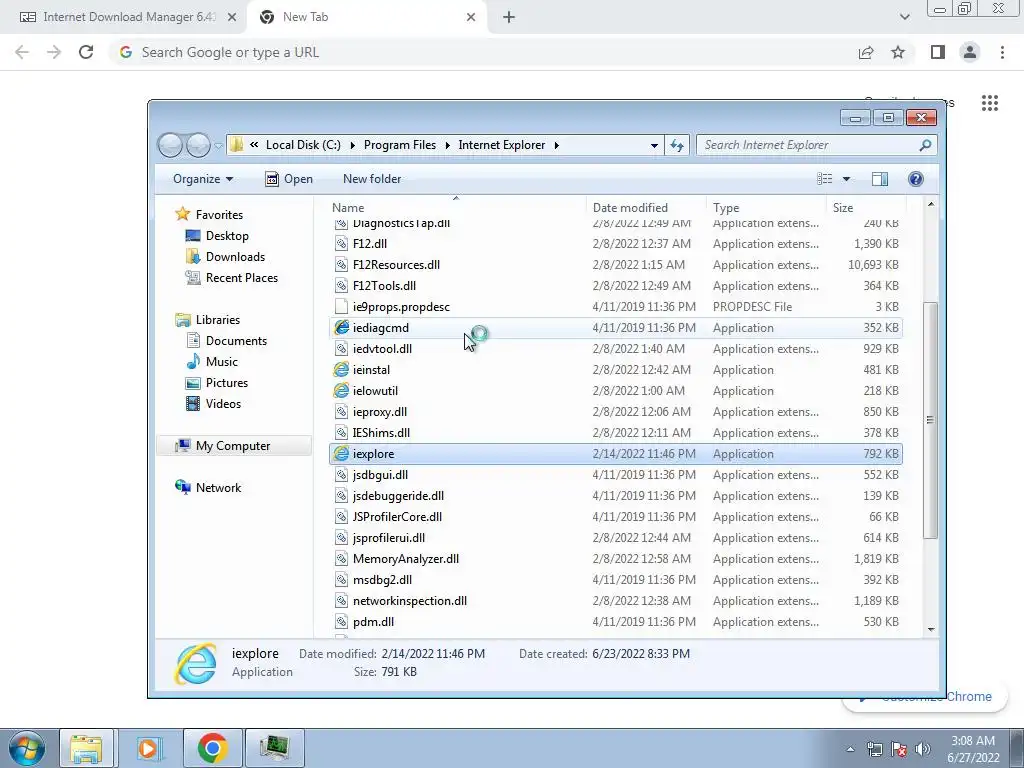Viewport: 1024px width, 768px height.
Task: Open Chrome side panel icon
Action: tap(938, 52)
